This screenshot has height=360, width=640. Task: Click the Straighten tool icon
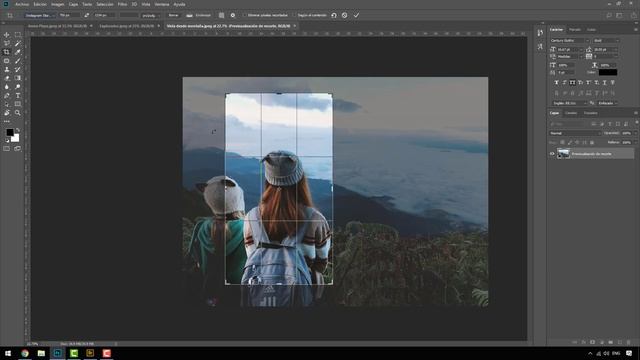[x=189, y=15]
